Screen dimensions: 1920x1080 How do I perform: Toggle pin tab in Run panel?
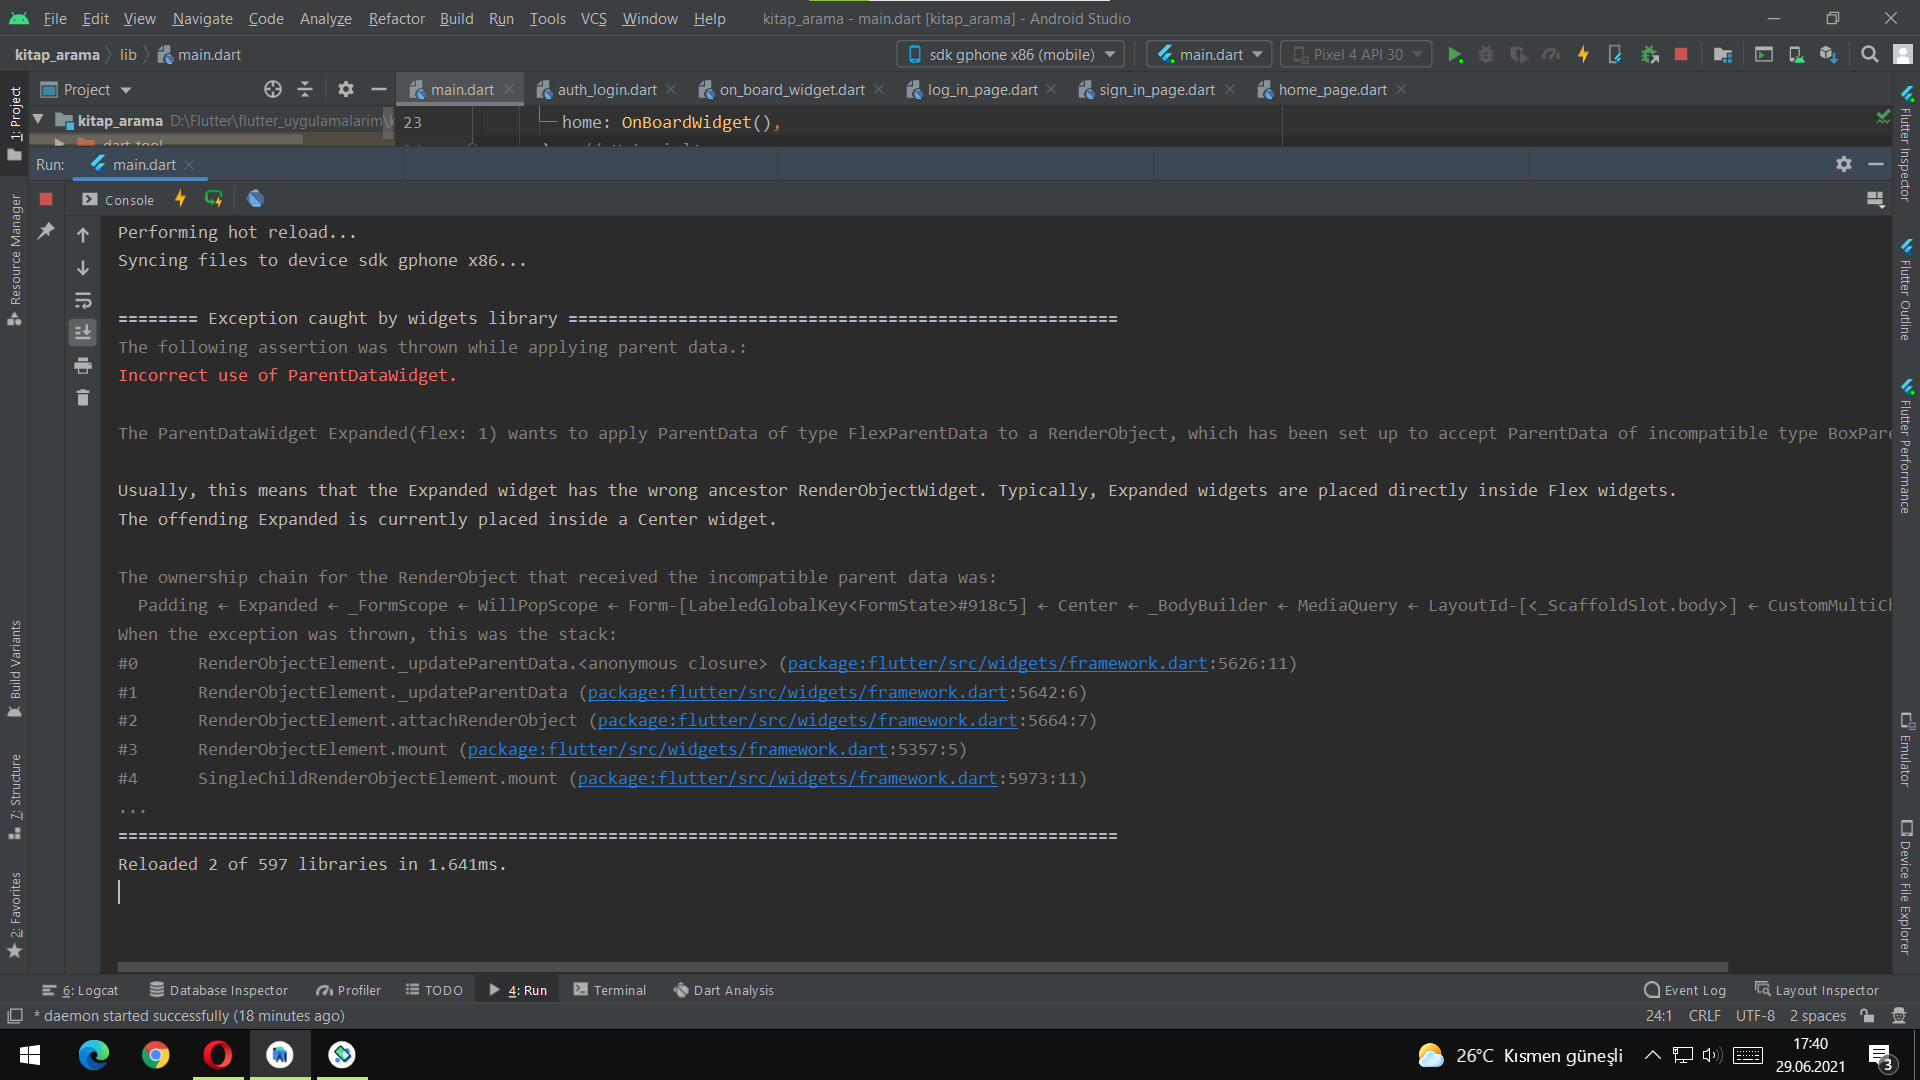(x=46, y=231)
